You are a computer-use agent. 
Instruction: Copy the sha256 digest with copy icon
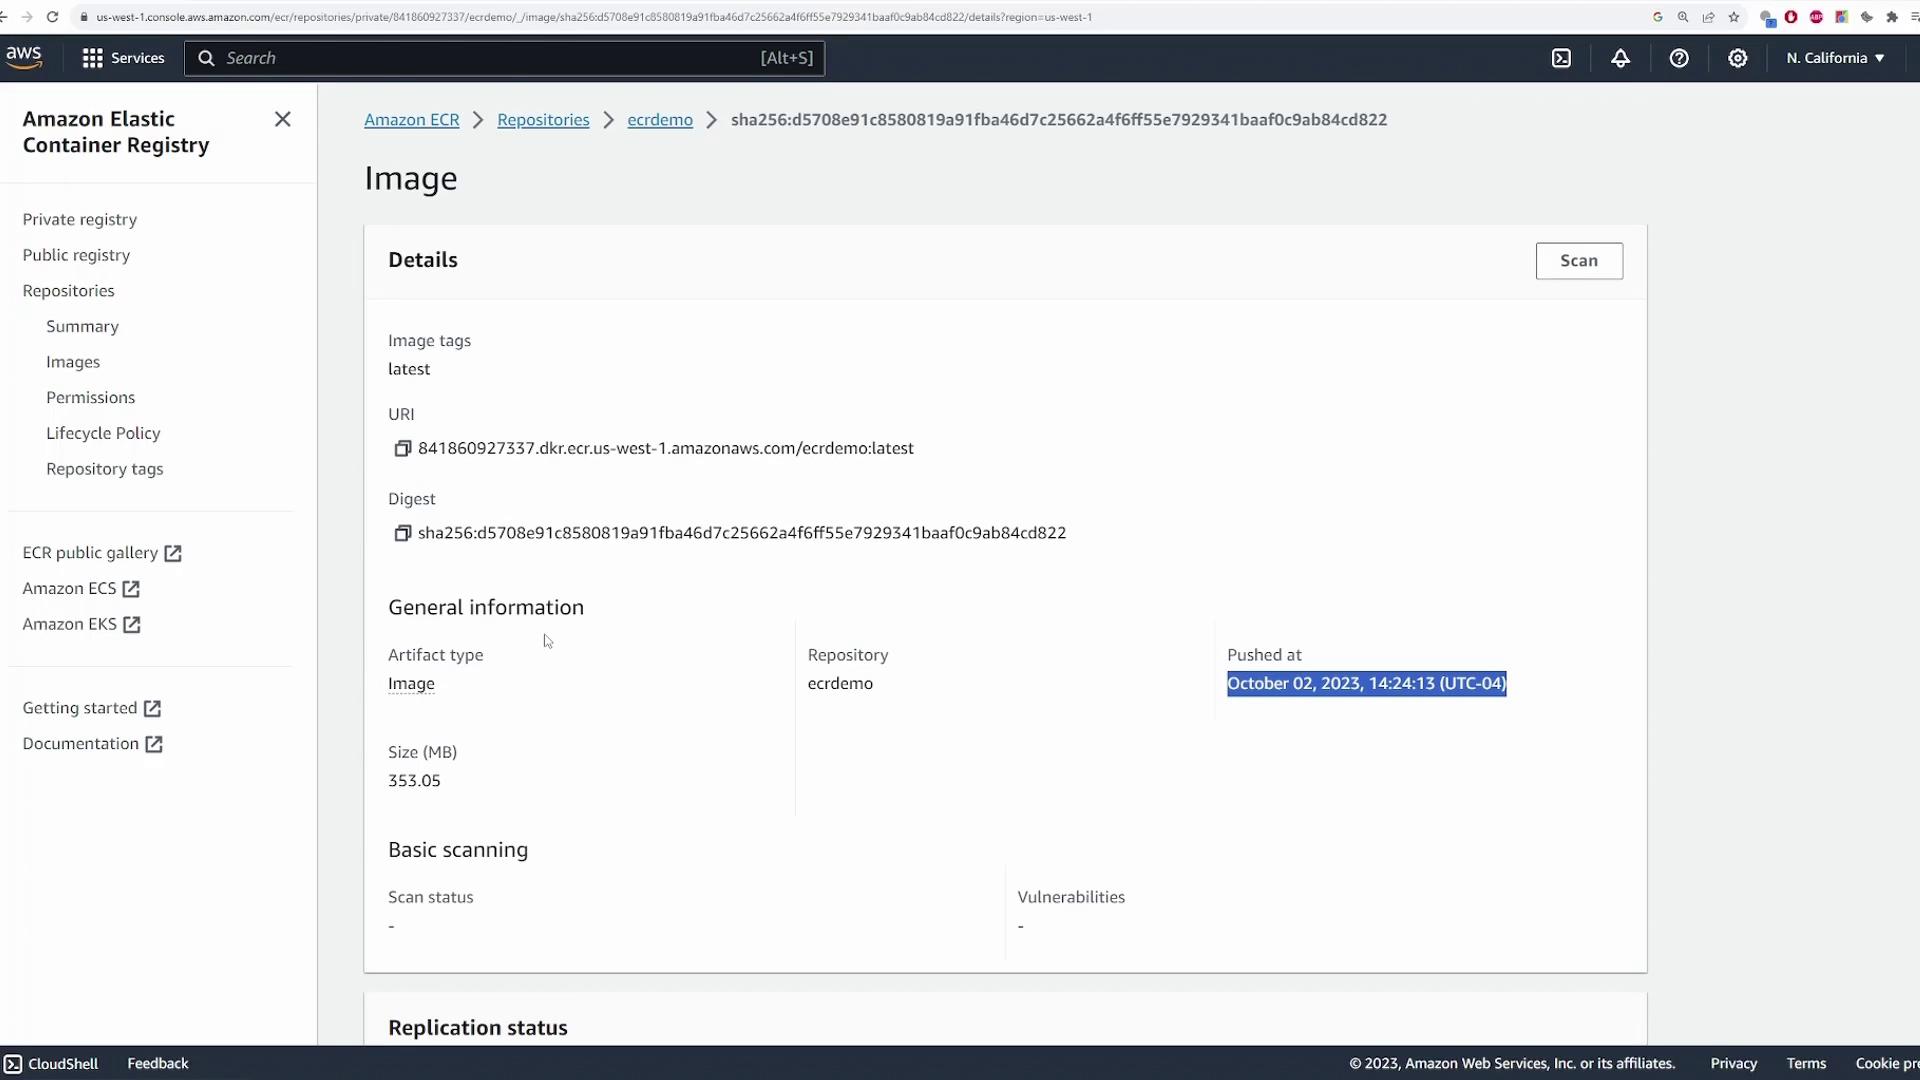coord(402,534)
